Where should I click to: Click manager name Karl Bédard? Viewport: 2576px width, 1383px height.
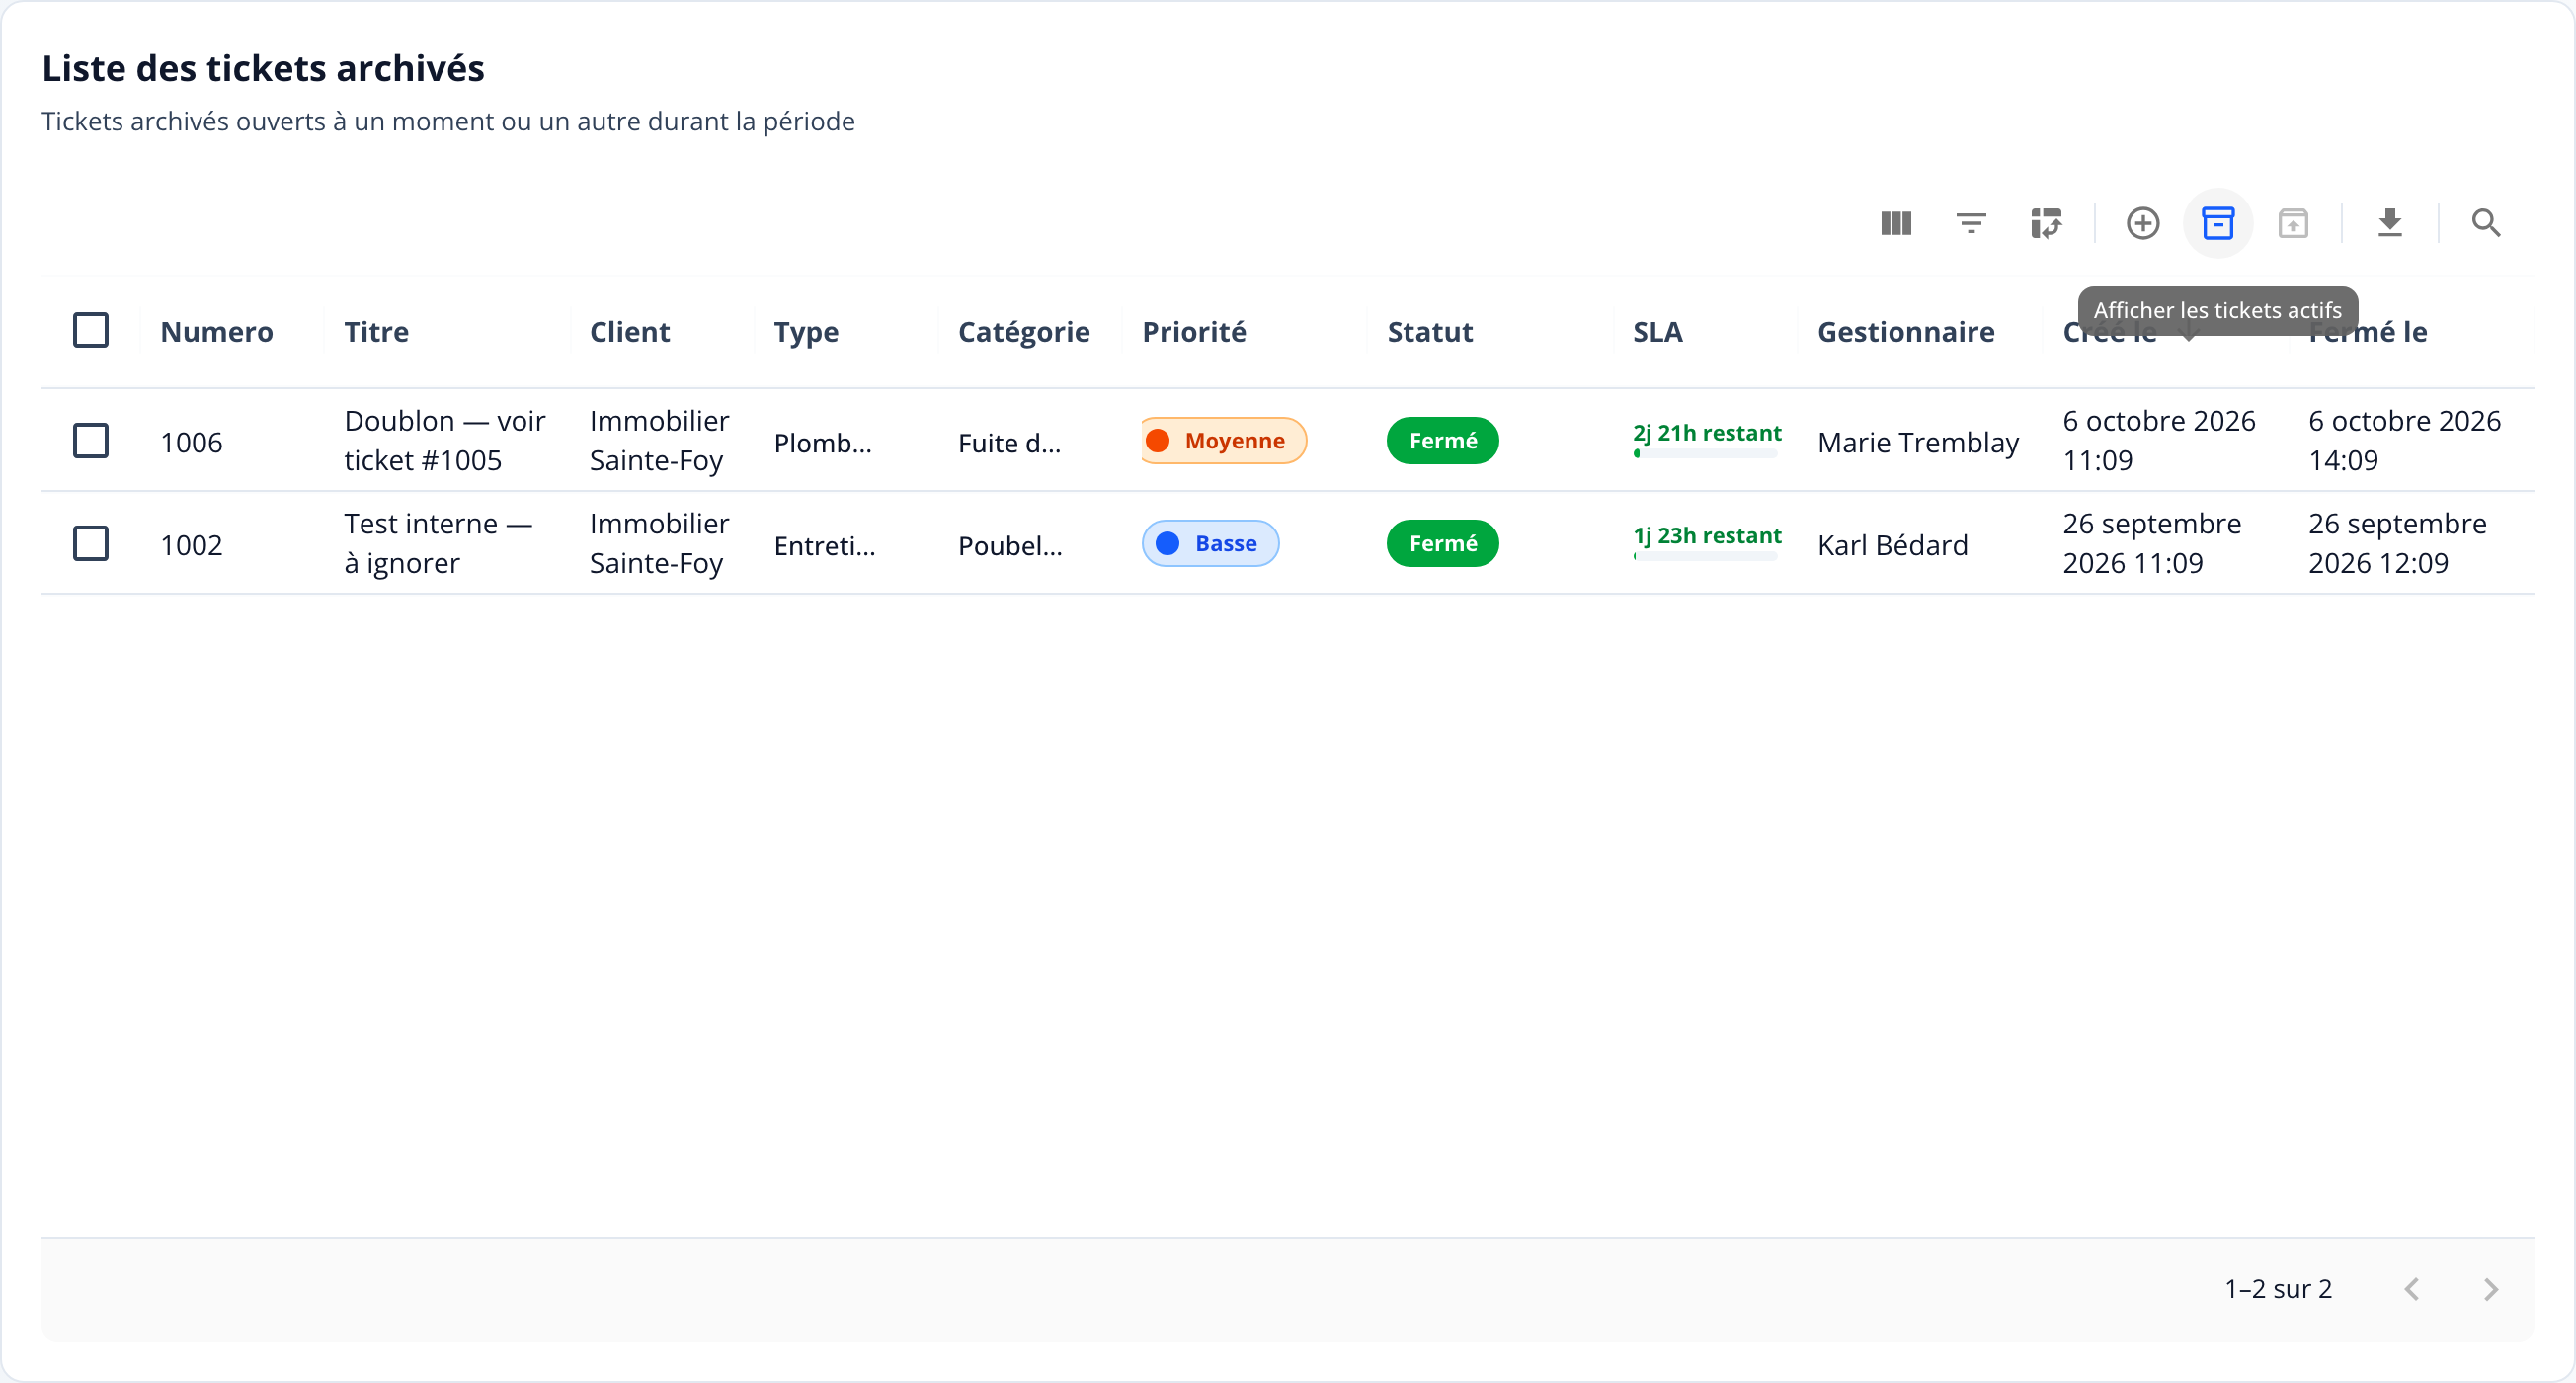(x=1892, y=546)
